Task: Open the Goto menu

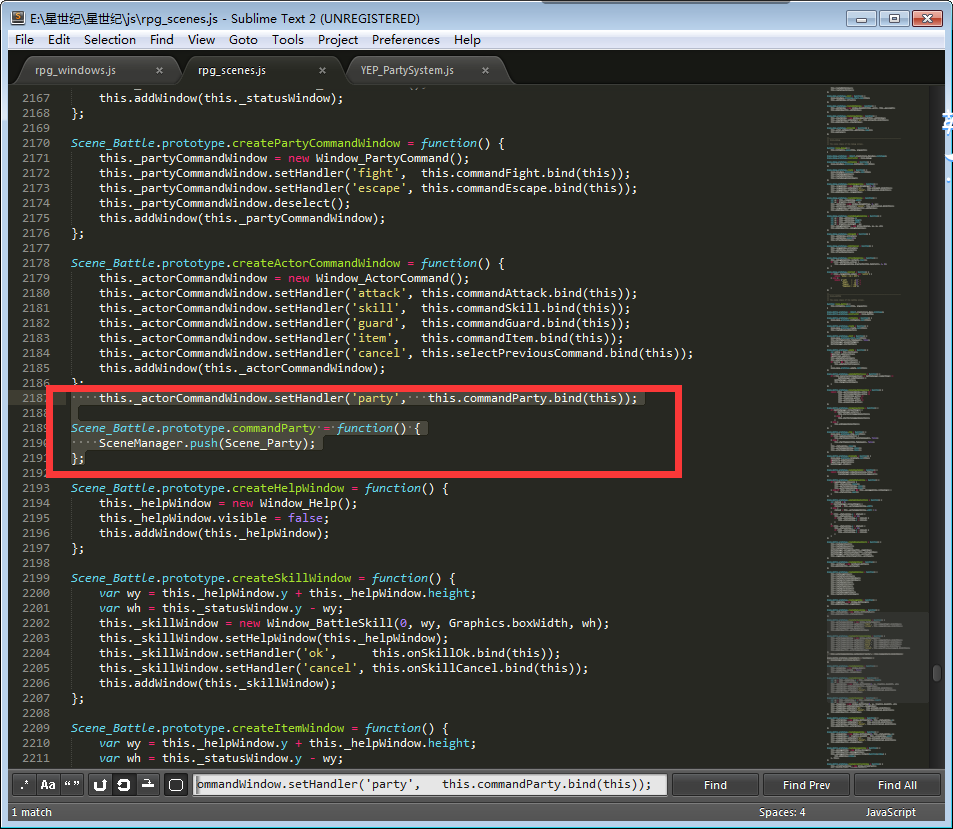Action: pyautogui.click(x=243, y=40)
